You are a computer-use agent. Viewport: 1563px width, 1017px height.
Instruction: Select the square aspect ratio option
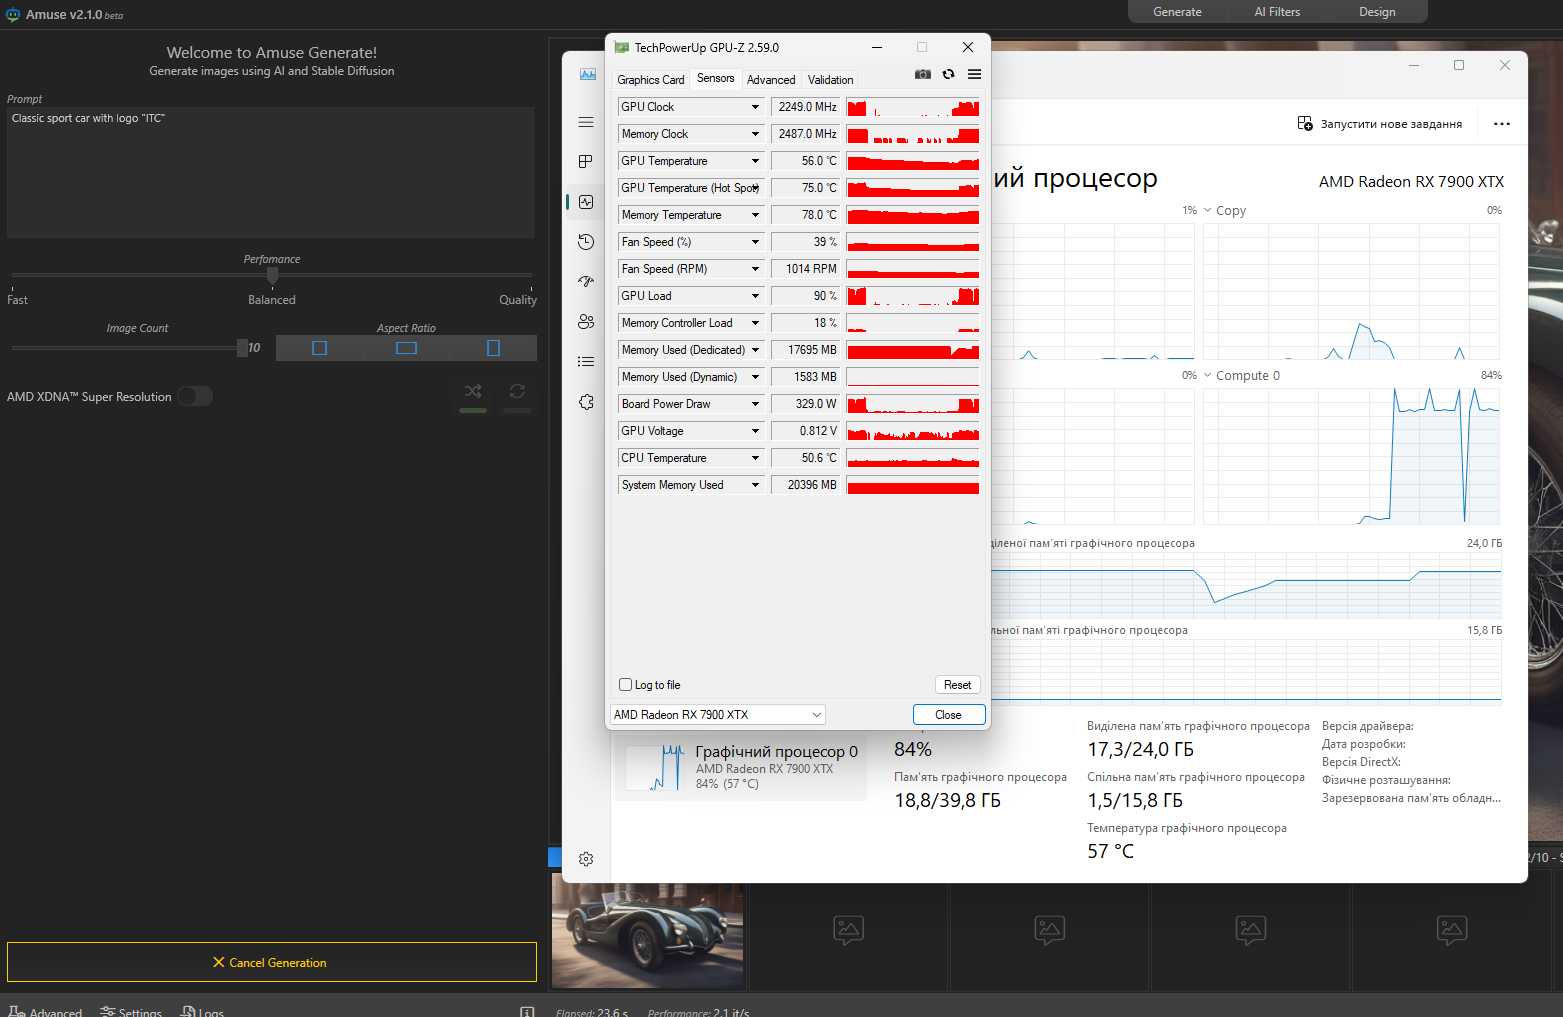click(x=318, y=347)
